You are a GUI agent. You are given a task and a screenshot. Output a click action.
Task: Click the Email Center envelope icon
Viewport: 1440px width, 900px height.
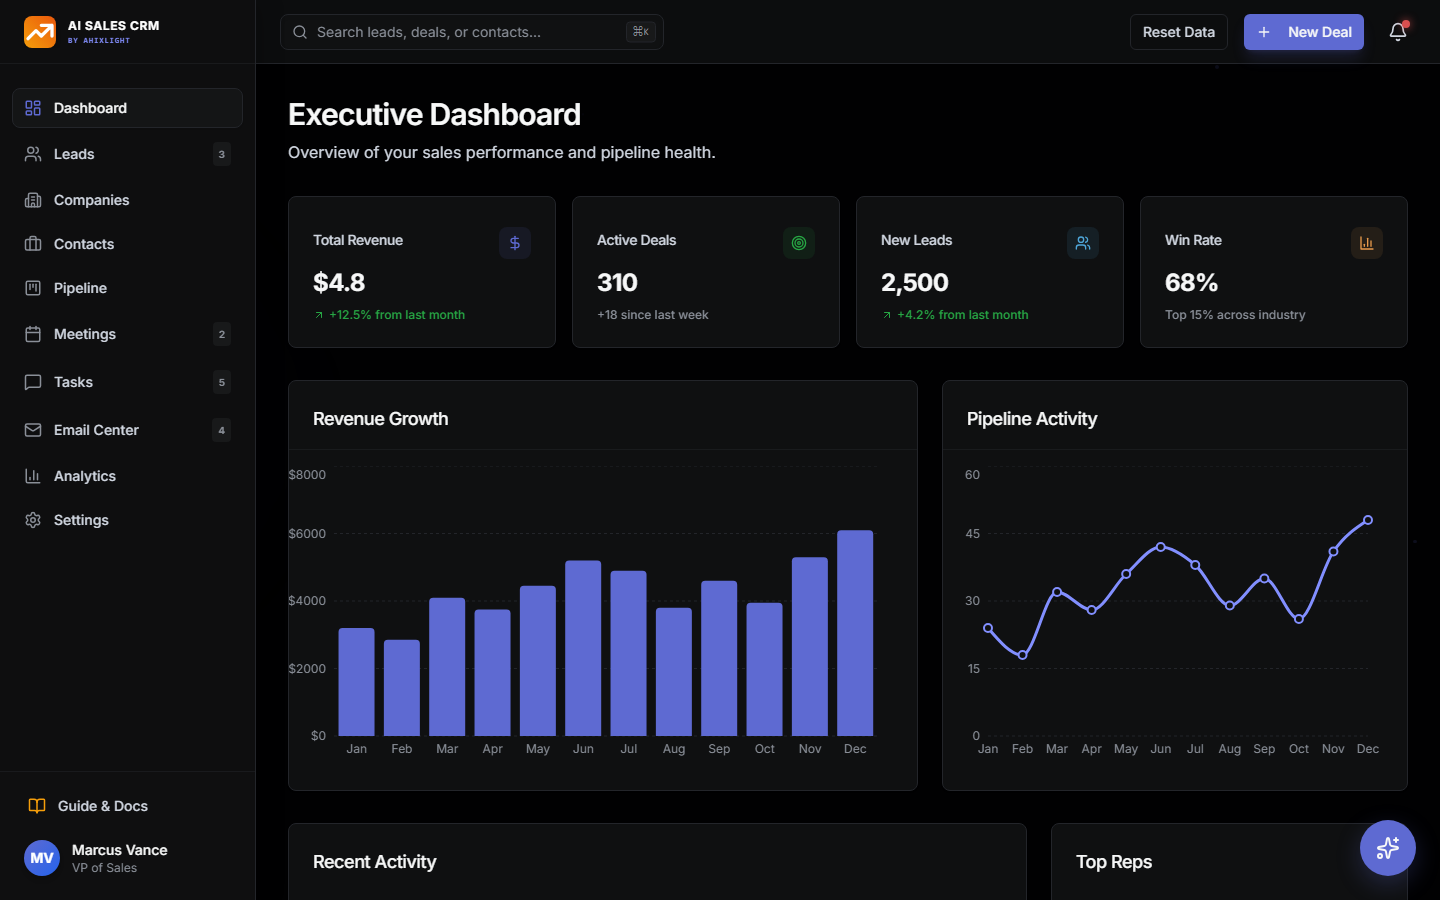[33, 430]
